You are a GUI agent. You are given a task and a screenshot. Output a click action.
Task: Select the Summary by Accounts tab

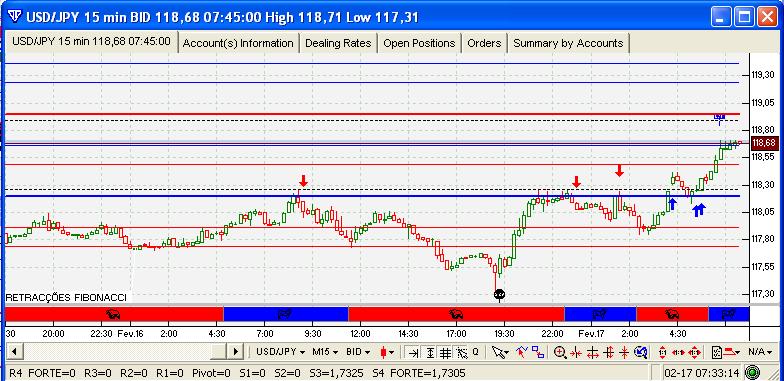(x=568, y=43)
